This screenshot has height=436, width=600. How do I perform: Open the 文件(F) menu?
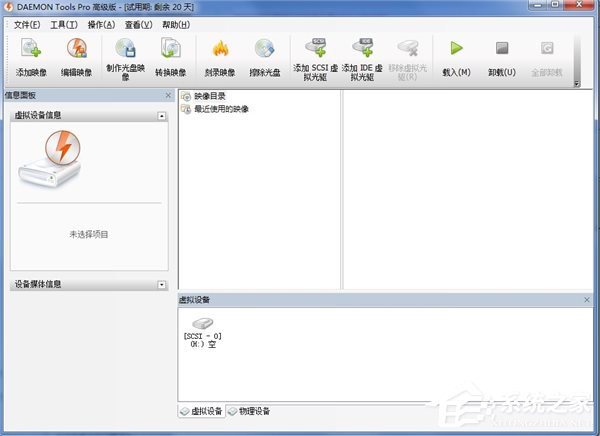coord(27,23)
